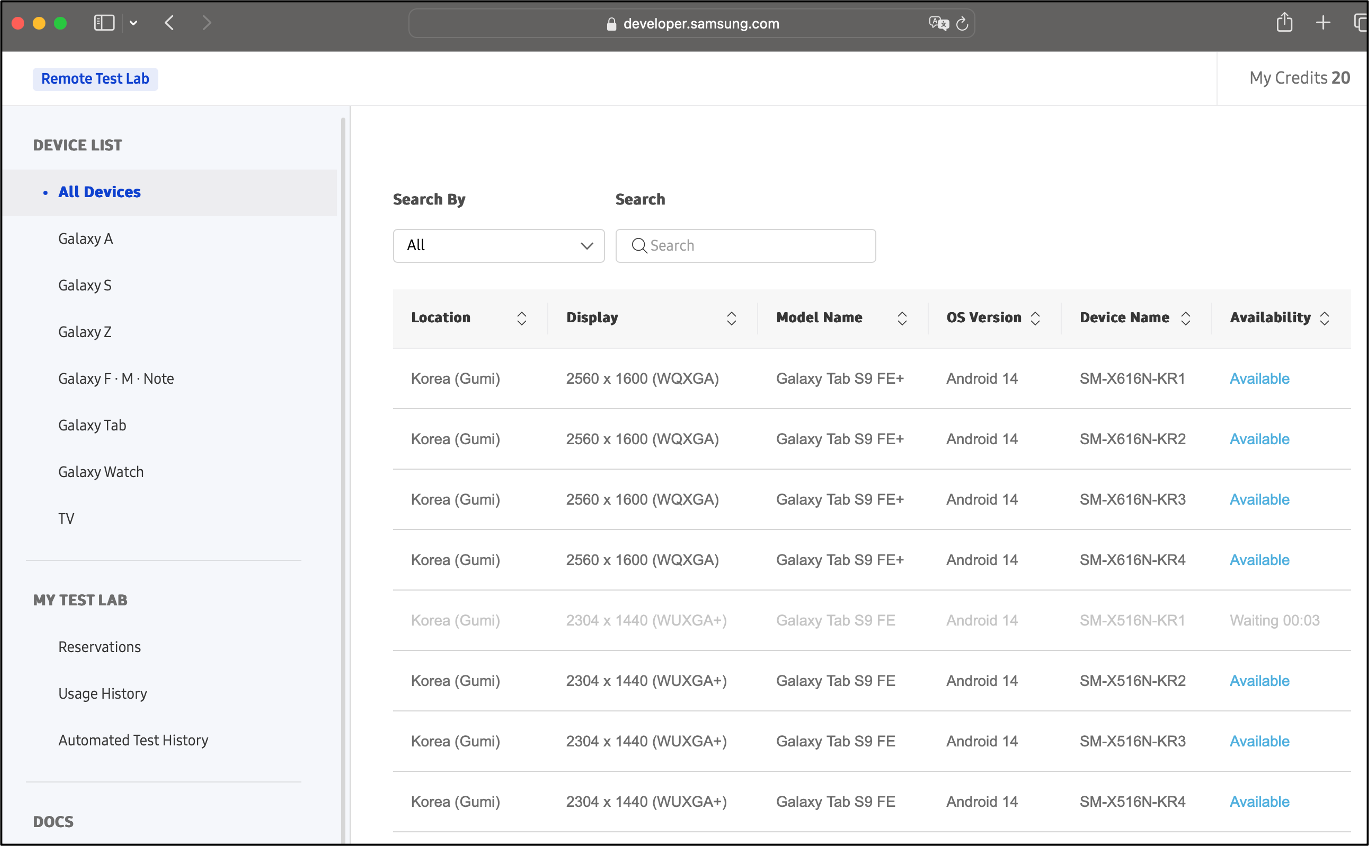Screen dimensions: 1370x846
Task: Click Available for SM-X616N-KR2
Action: (x=1259, y=439)
